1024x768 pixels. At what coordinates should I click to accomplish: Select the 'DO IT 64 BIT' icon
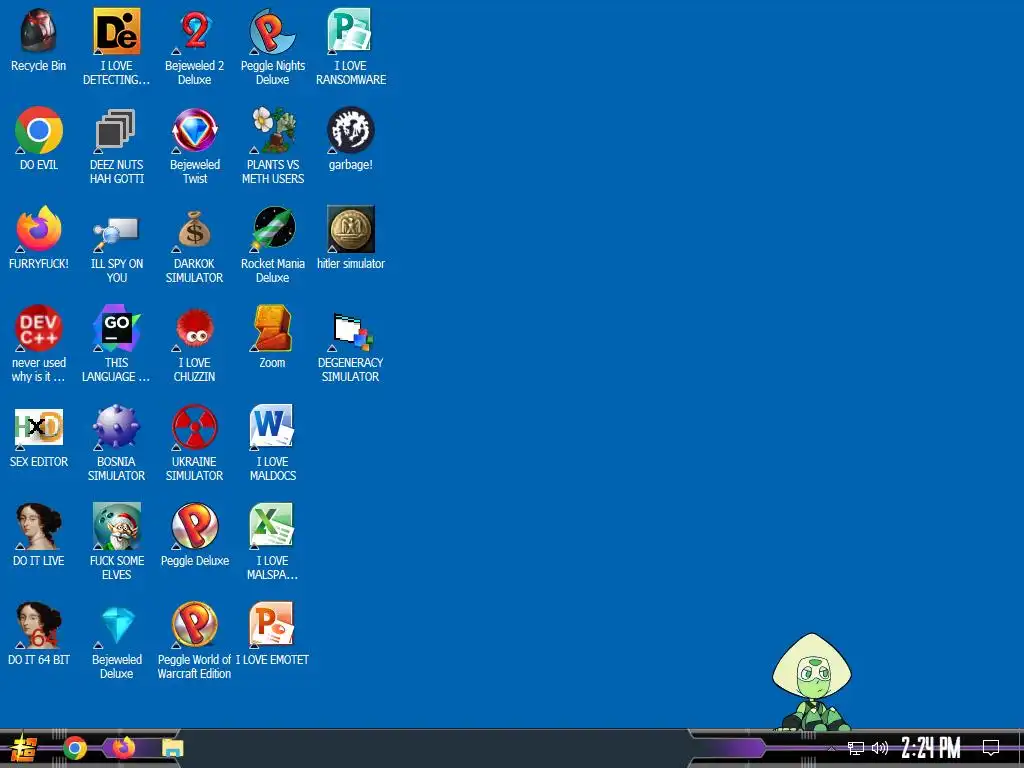(39, 626)
